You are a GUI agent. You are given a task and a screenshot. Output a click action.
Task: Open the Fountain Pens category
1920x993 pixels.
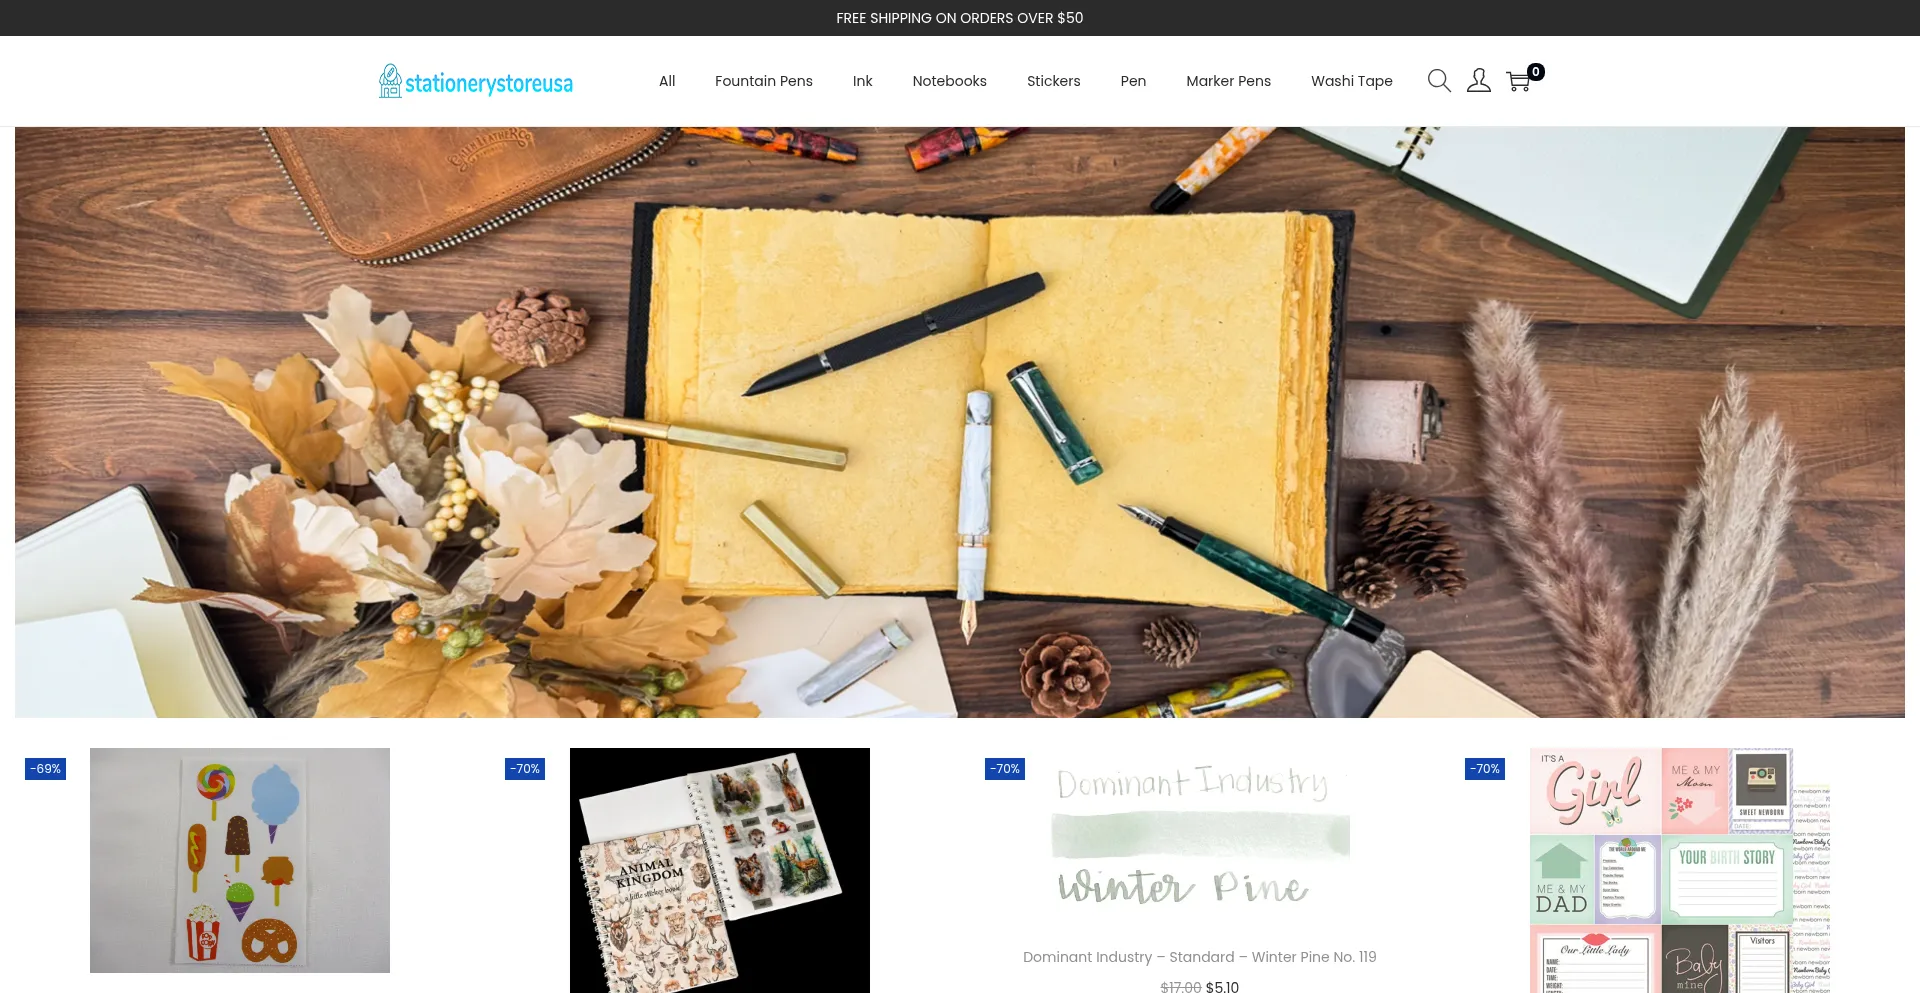point(764,81)
